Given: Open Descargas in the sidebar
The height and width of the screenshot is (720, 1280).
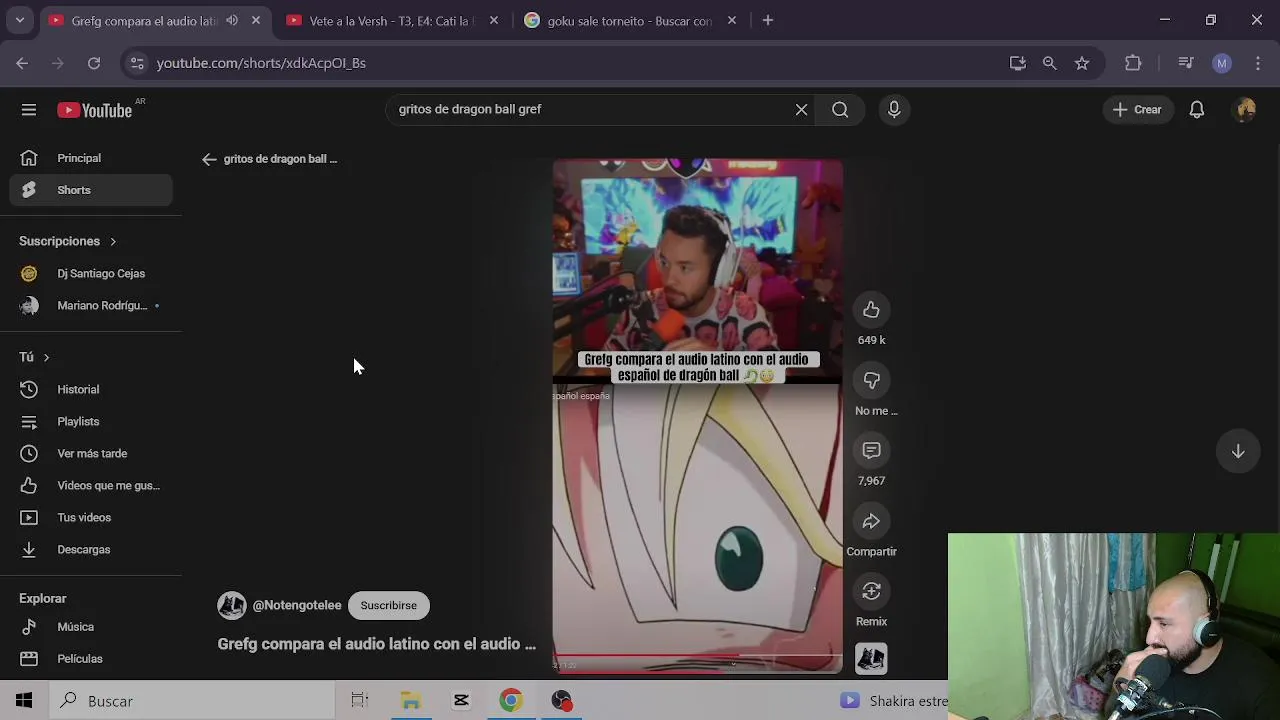Looking at the screenshot, I should 91,549.
